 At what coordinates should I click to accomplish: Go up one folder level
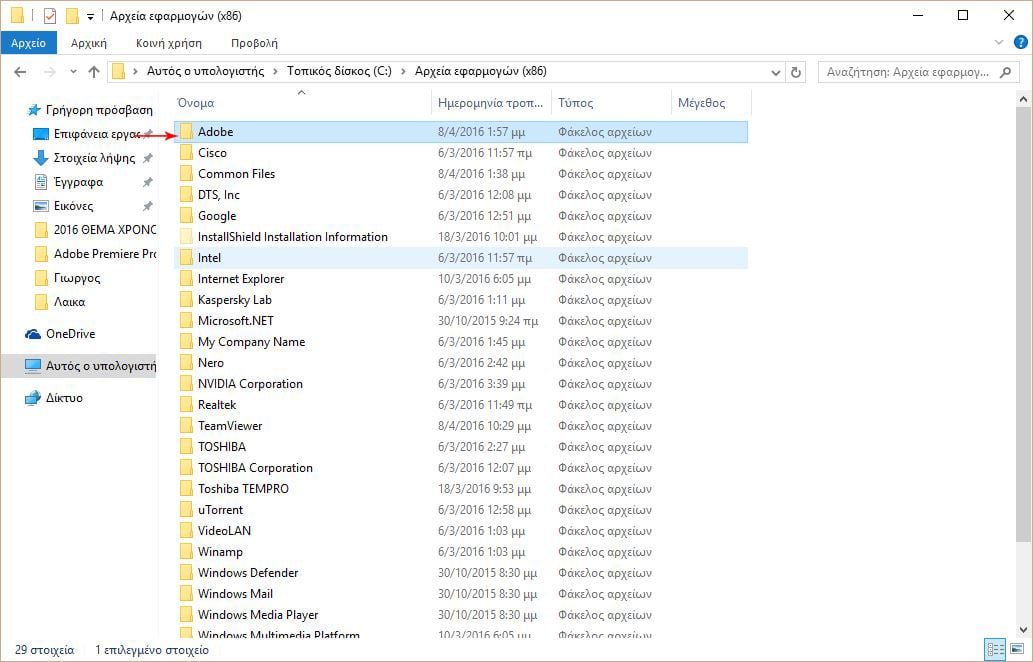(94, 72)
